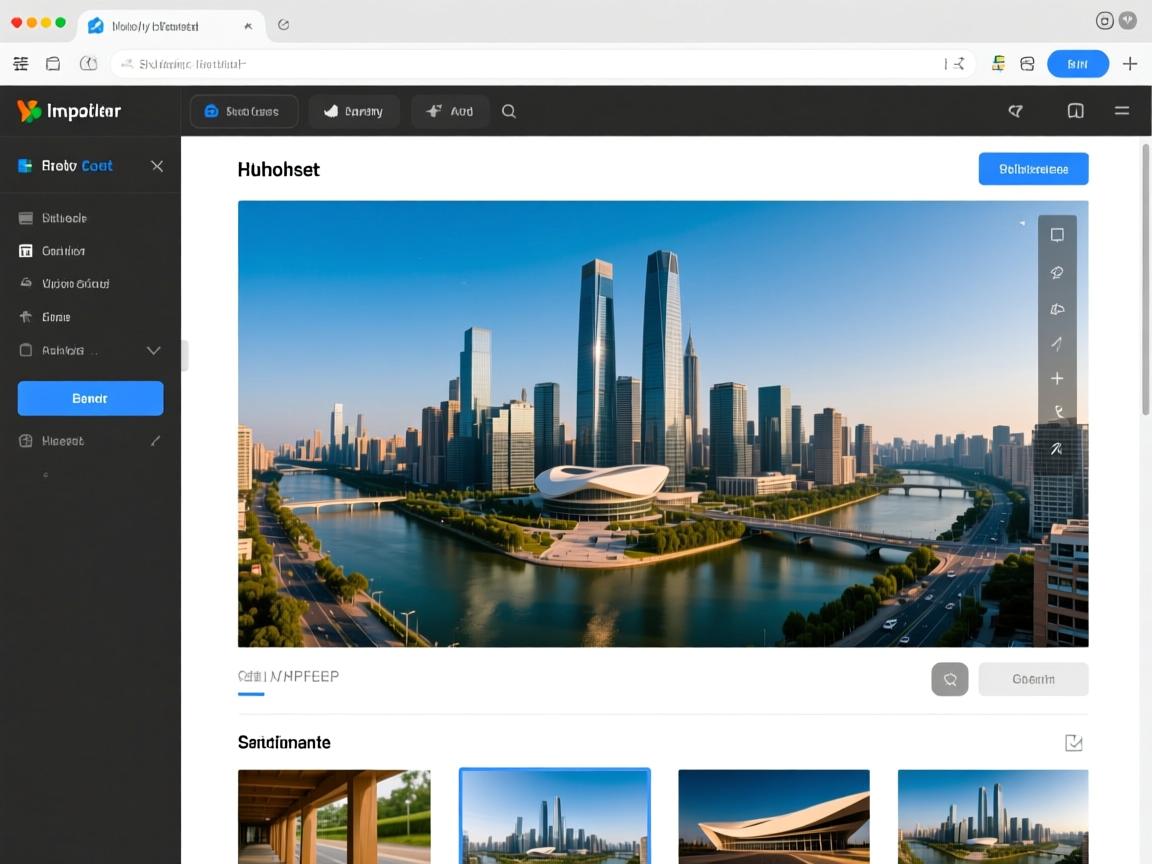Click the magnifier search icon in dark toolbar

click(x=509, y=111)
